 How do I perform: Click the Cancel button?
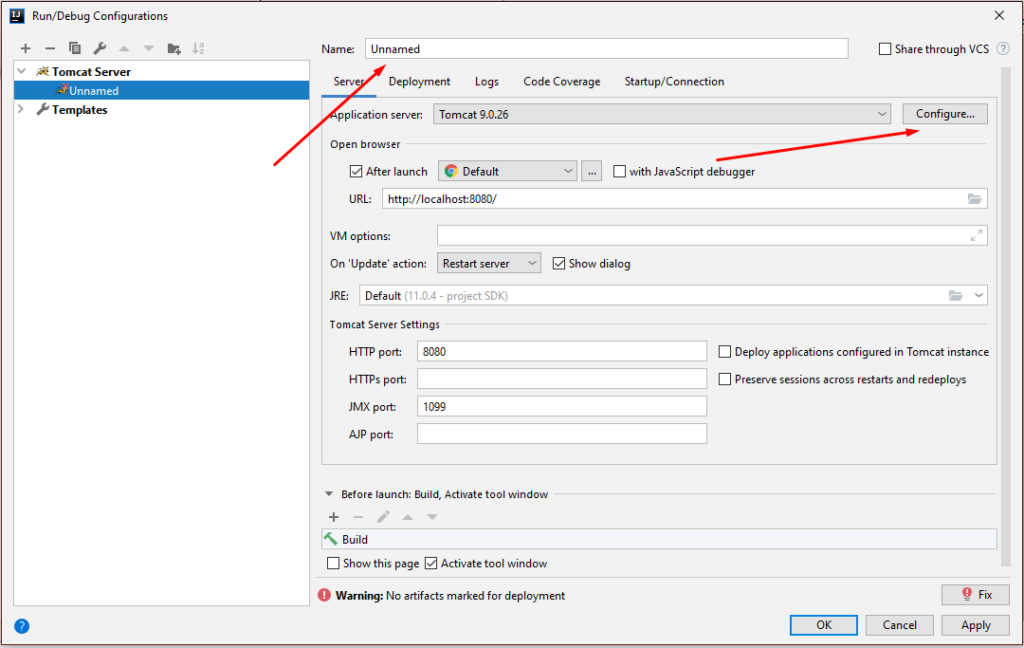pyautogui.click(x=899, y=625)
